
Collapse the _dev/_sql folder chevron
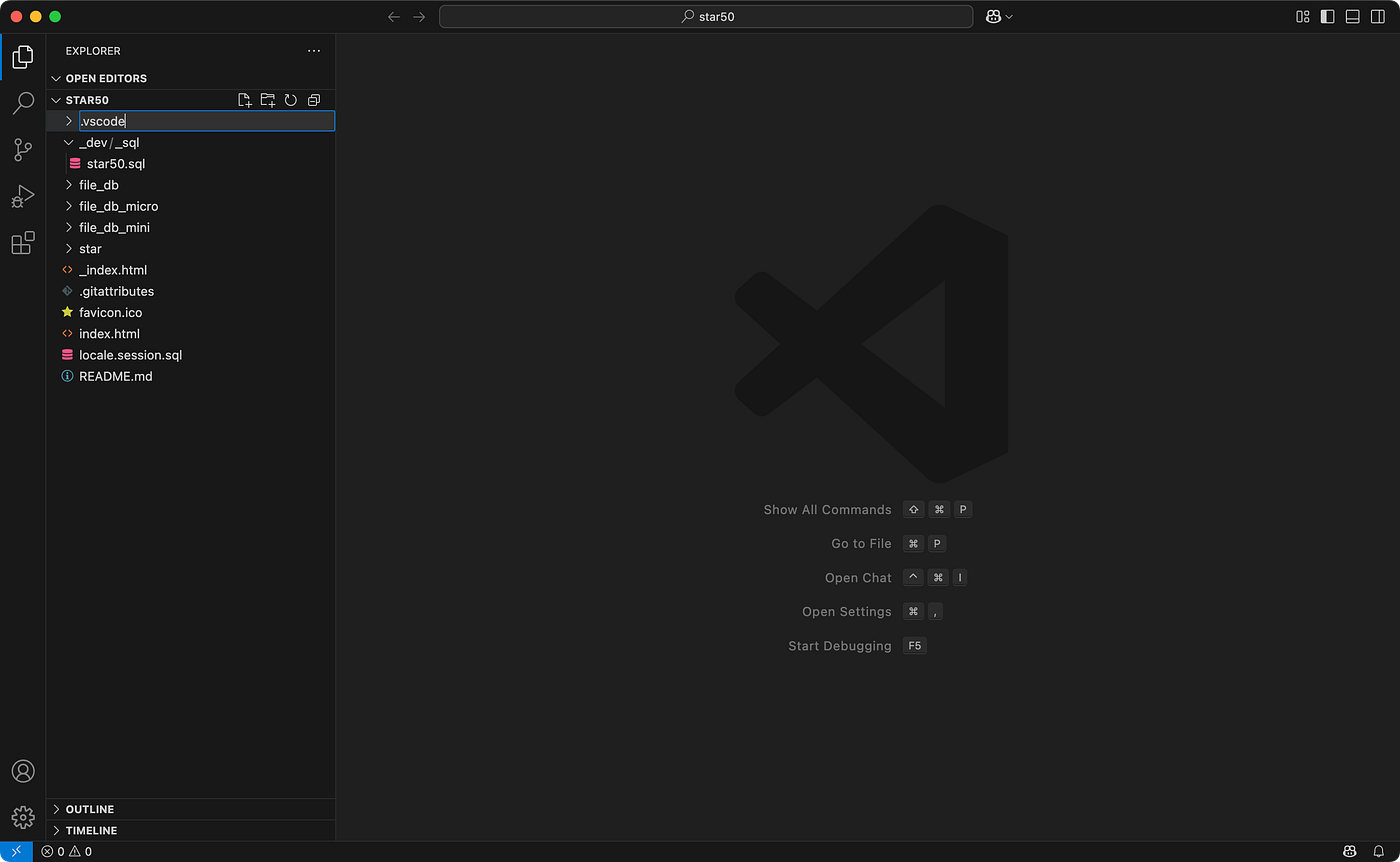coord(69,143)
